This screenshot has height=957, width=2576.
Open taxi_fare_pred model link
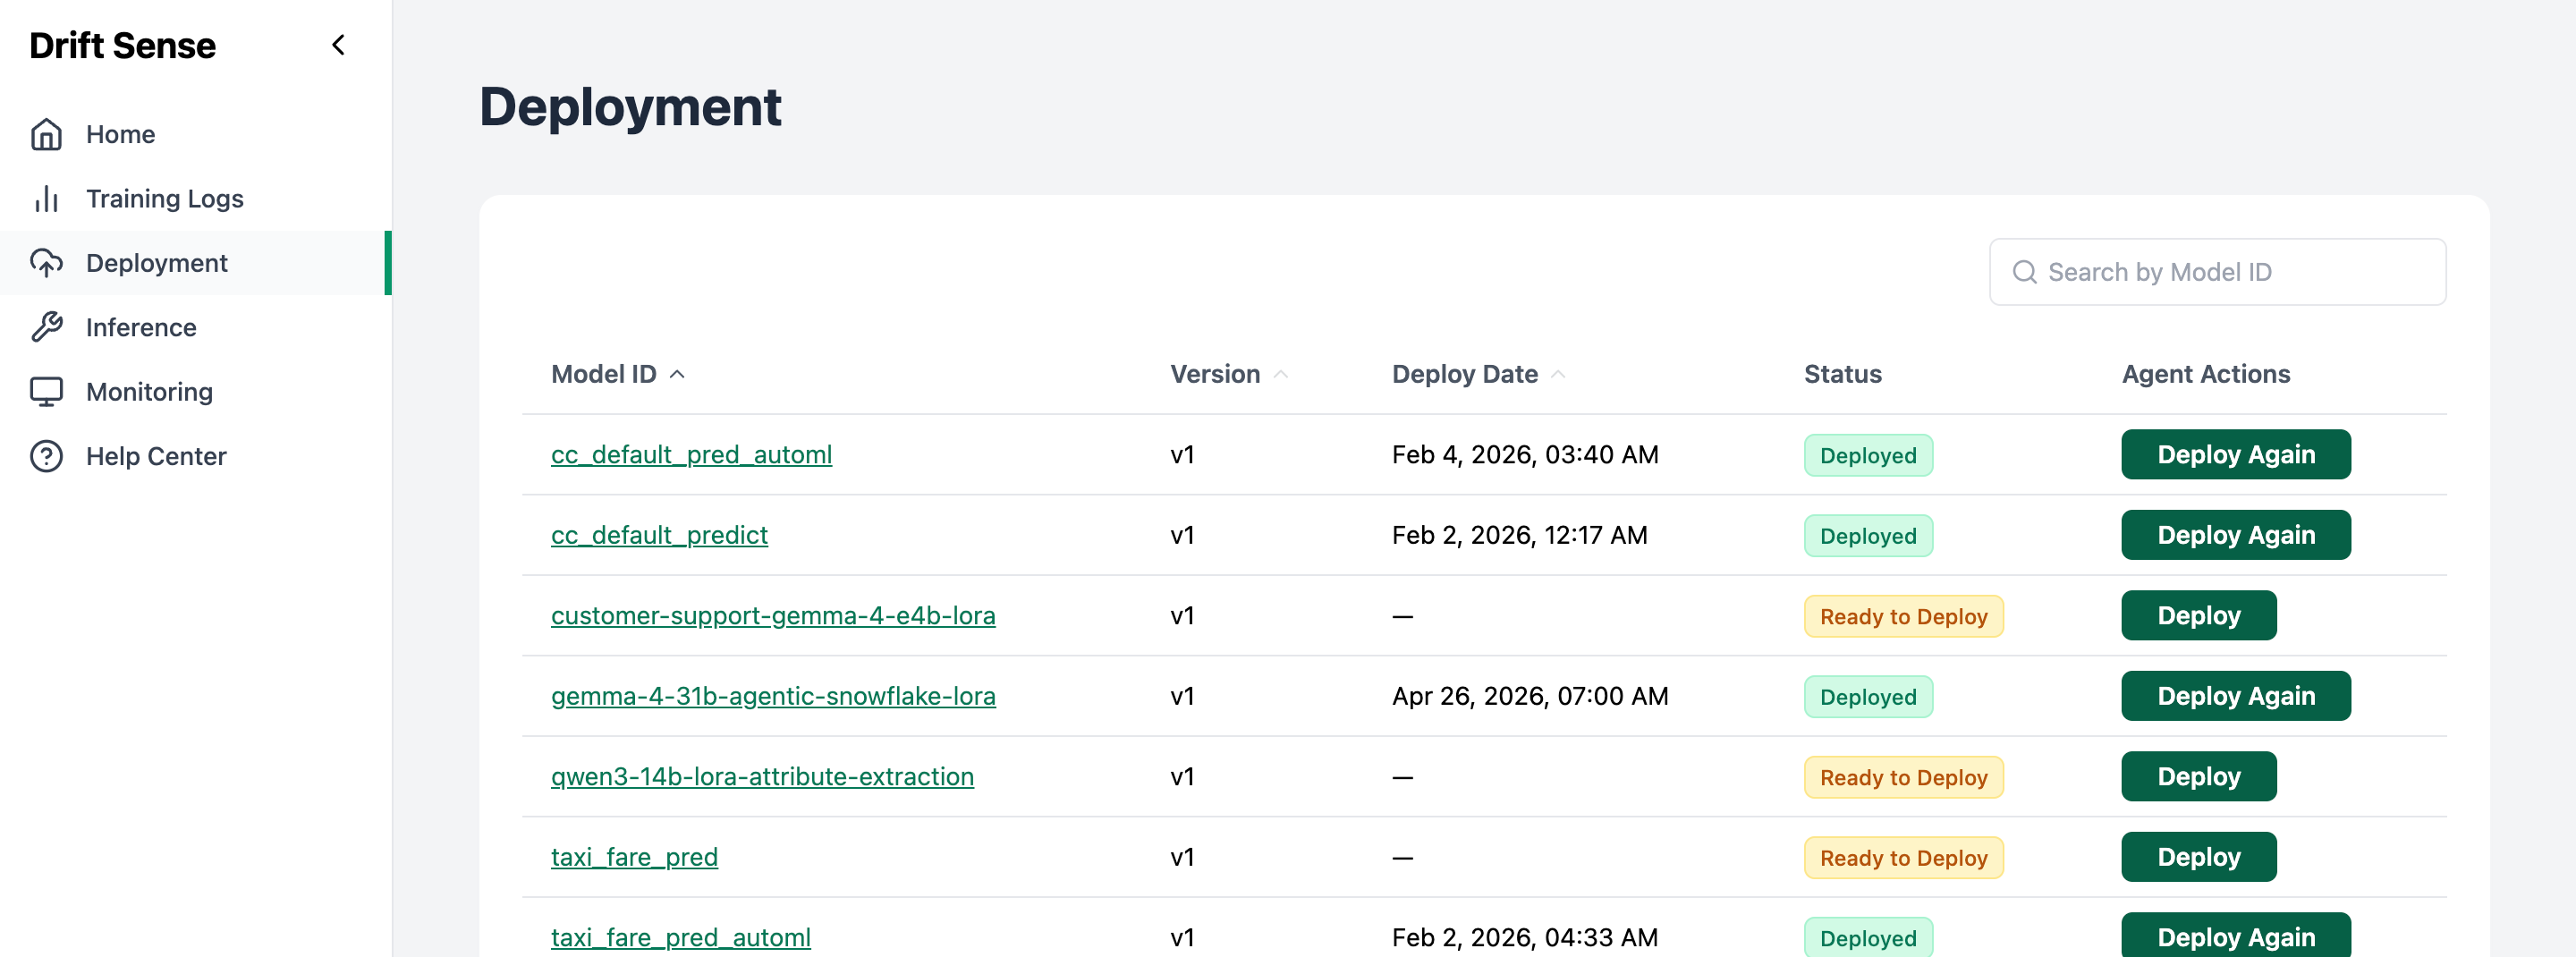tap(634, 857)
